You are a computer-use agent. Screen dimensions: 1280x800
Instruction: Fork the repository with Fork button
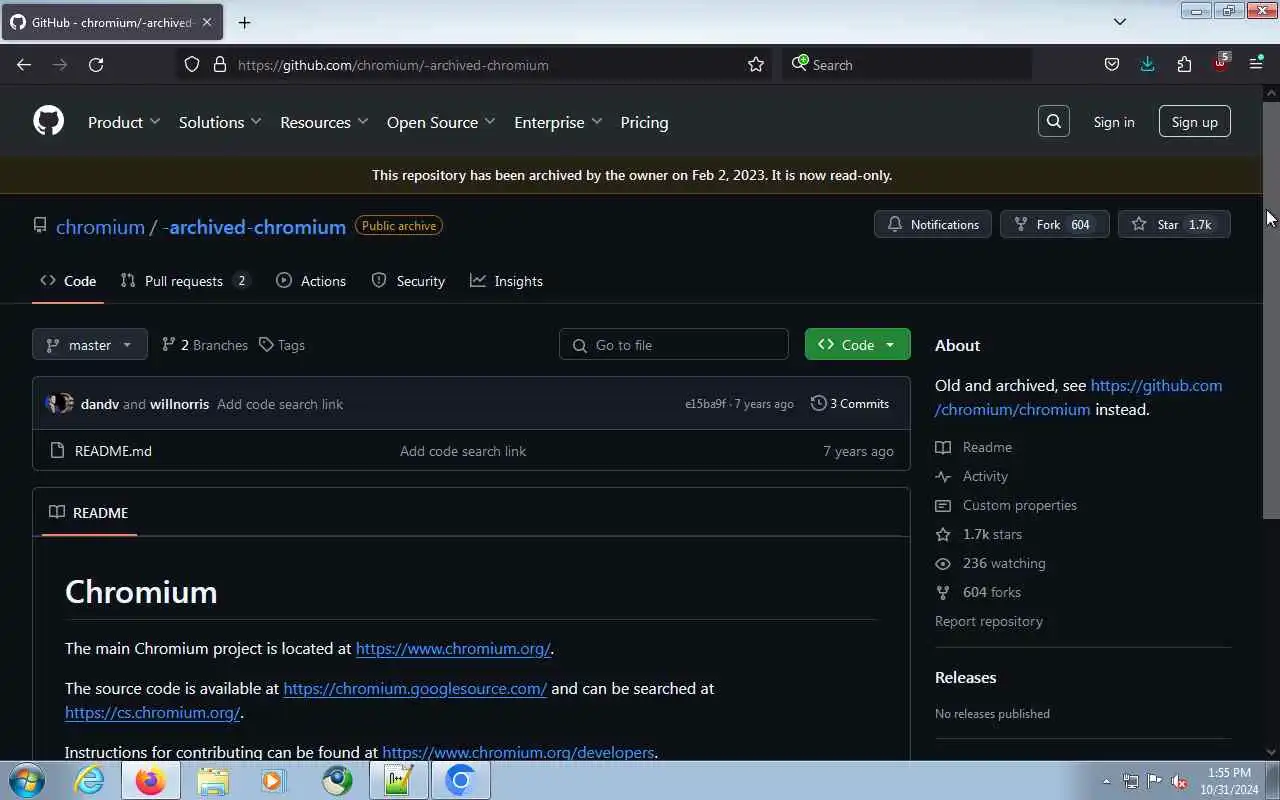click(1054, 224)
